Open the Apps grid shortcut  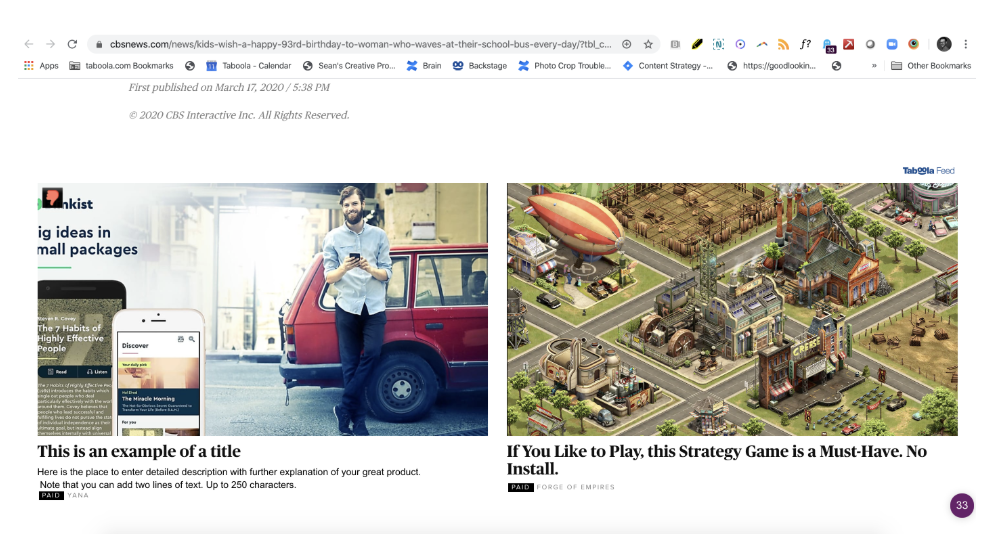(41, 65)
